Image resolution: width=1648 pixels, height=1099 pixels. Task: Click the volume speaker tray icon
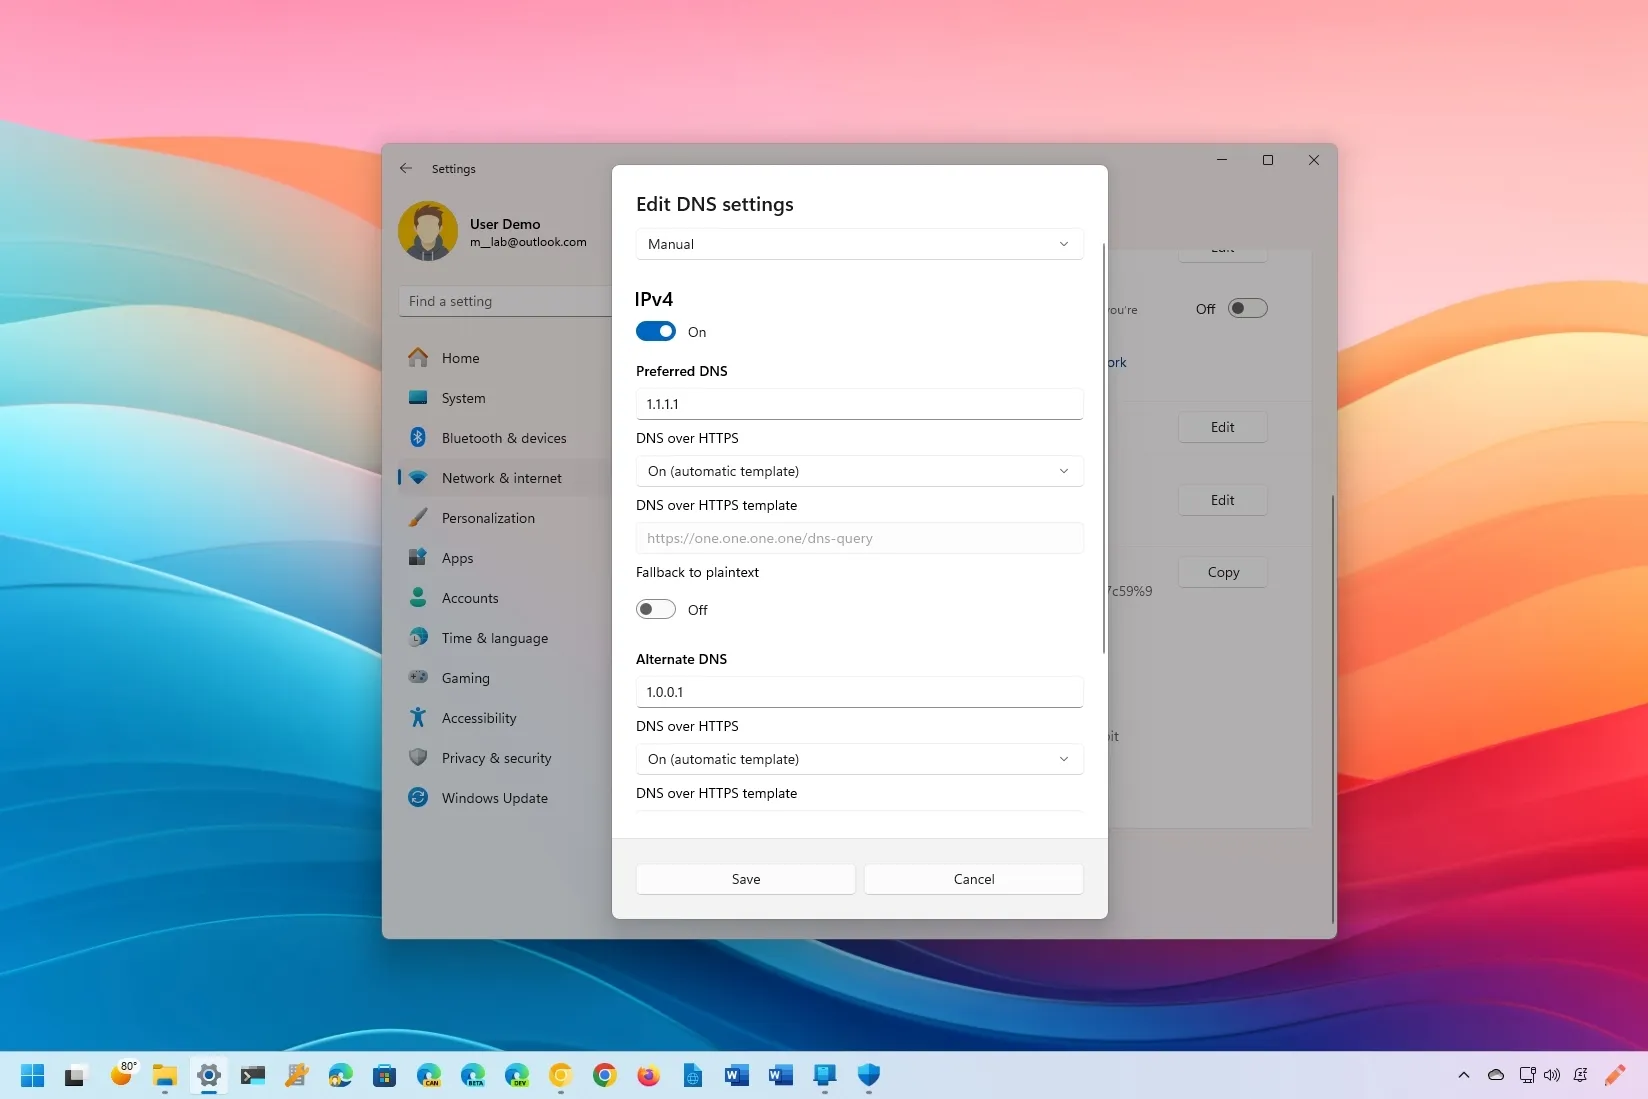point(1552,1075)
